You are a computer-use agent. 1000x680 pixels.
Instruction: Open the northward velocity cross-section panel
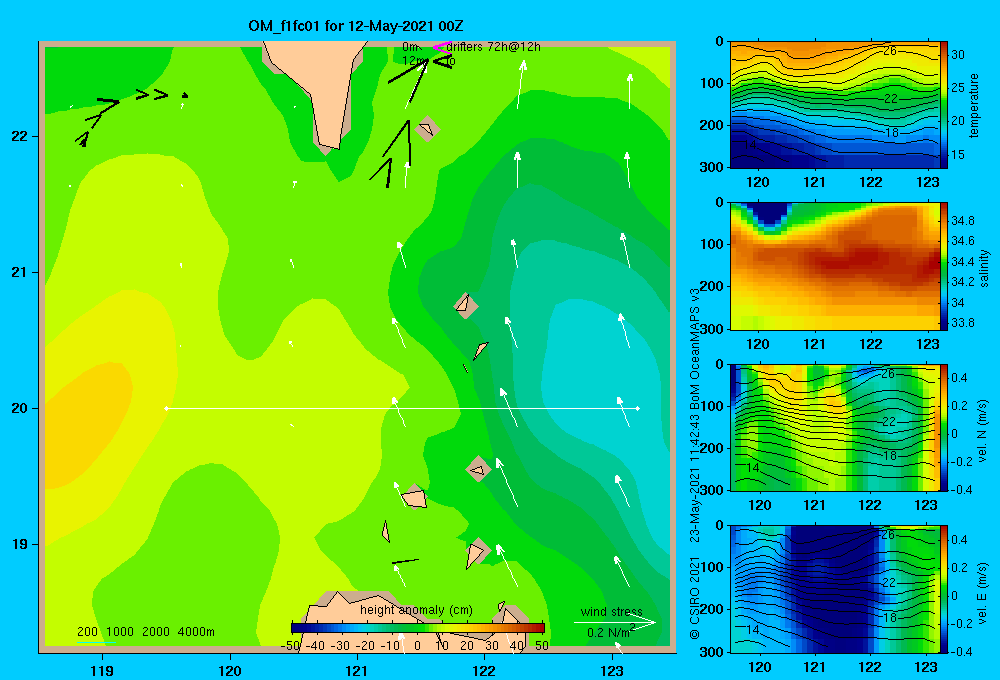pos(835,427)
